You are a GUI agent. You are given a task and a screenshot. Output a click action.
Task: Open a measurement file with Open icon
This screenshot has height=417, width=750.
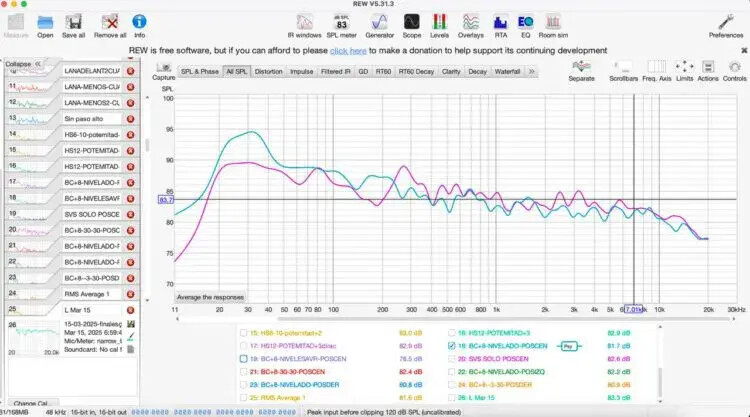(x=45, y=26)
